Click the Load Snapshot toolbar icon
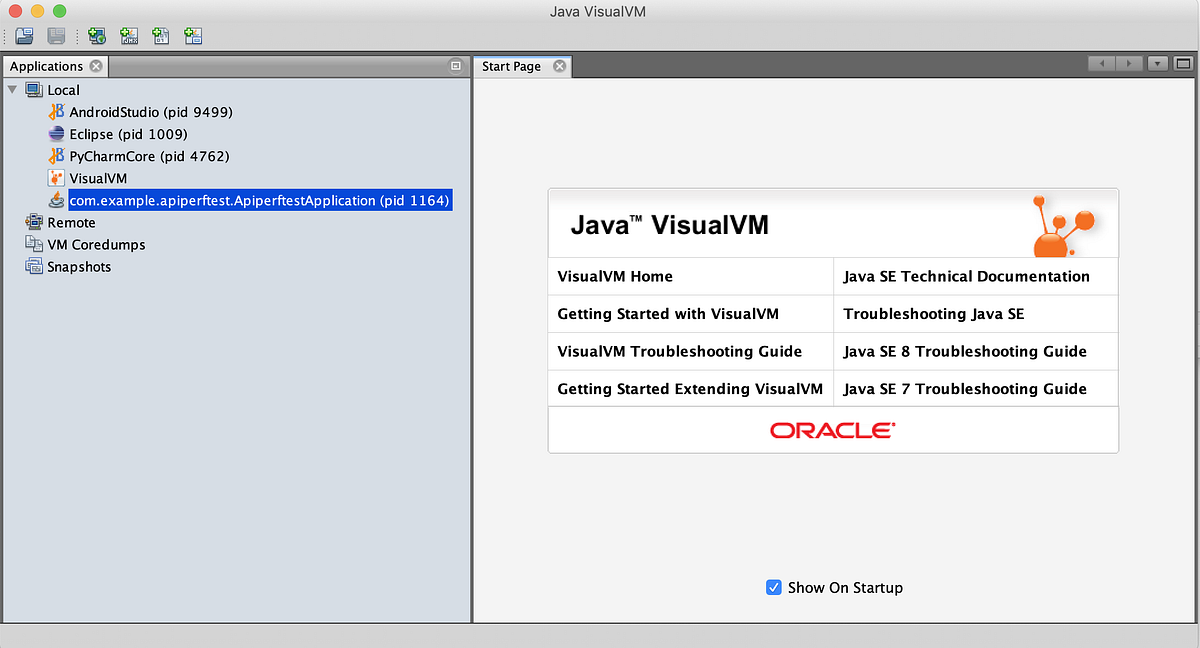Viewport: 1200px width, 648px height. [x=24, y=35]
